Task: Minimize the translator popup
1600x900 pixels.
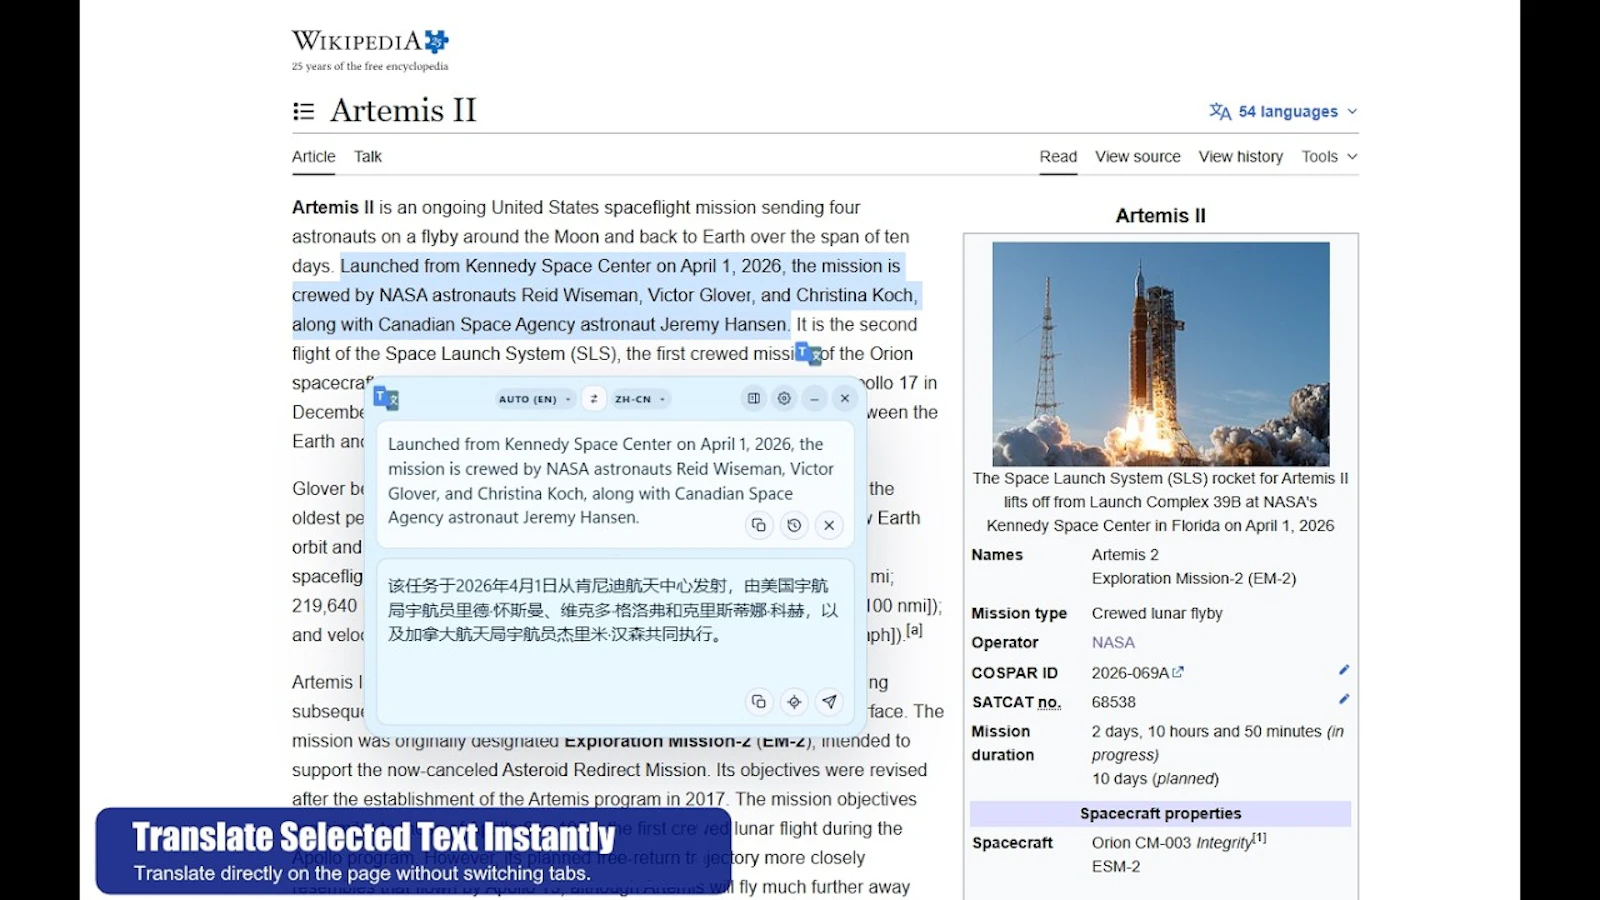Action: click(814, 399)
